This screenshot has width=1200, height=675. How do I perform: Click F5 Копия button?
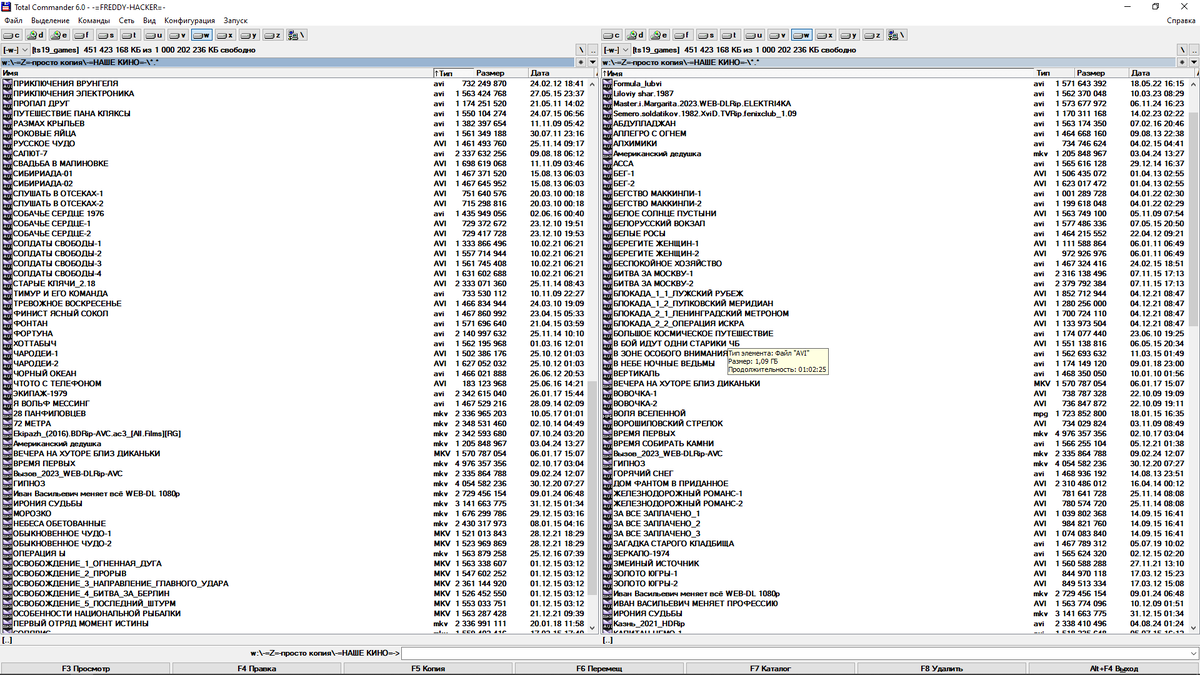tap(428, 668)
